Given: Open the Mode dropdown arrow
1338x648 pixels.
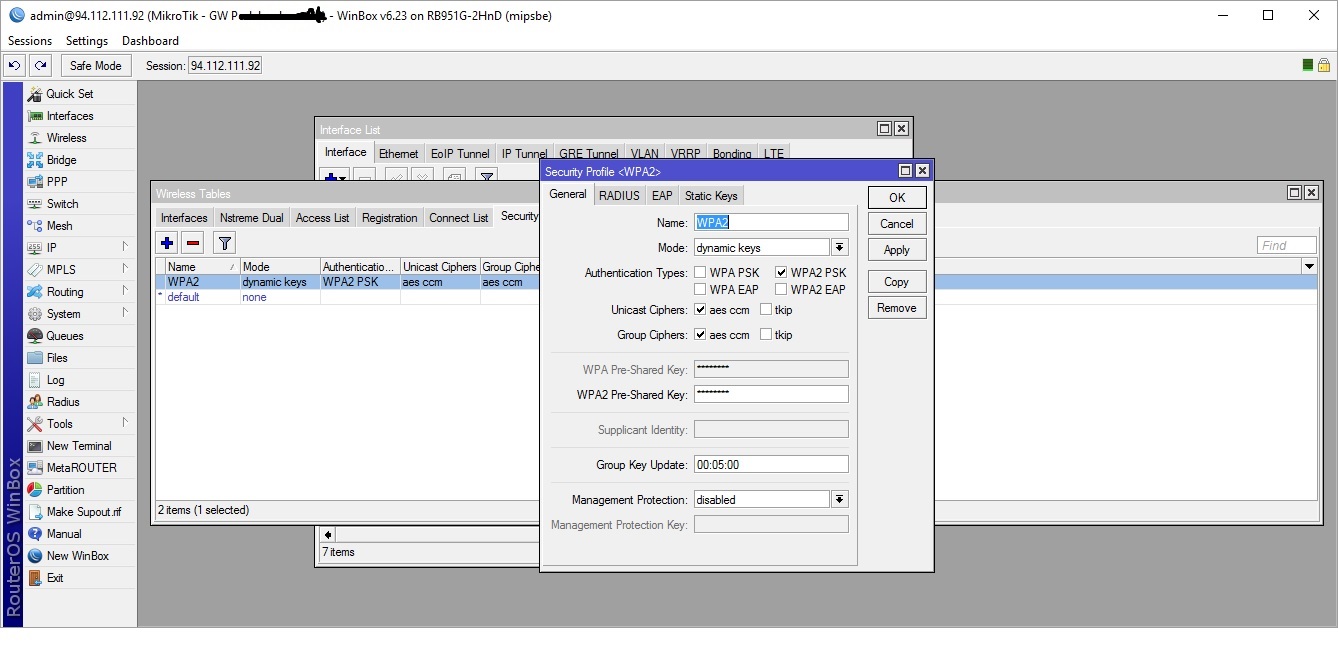Looking at the screenshot, I should [x=840, y=247].
